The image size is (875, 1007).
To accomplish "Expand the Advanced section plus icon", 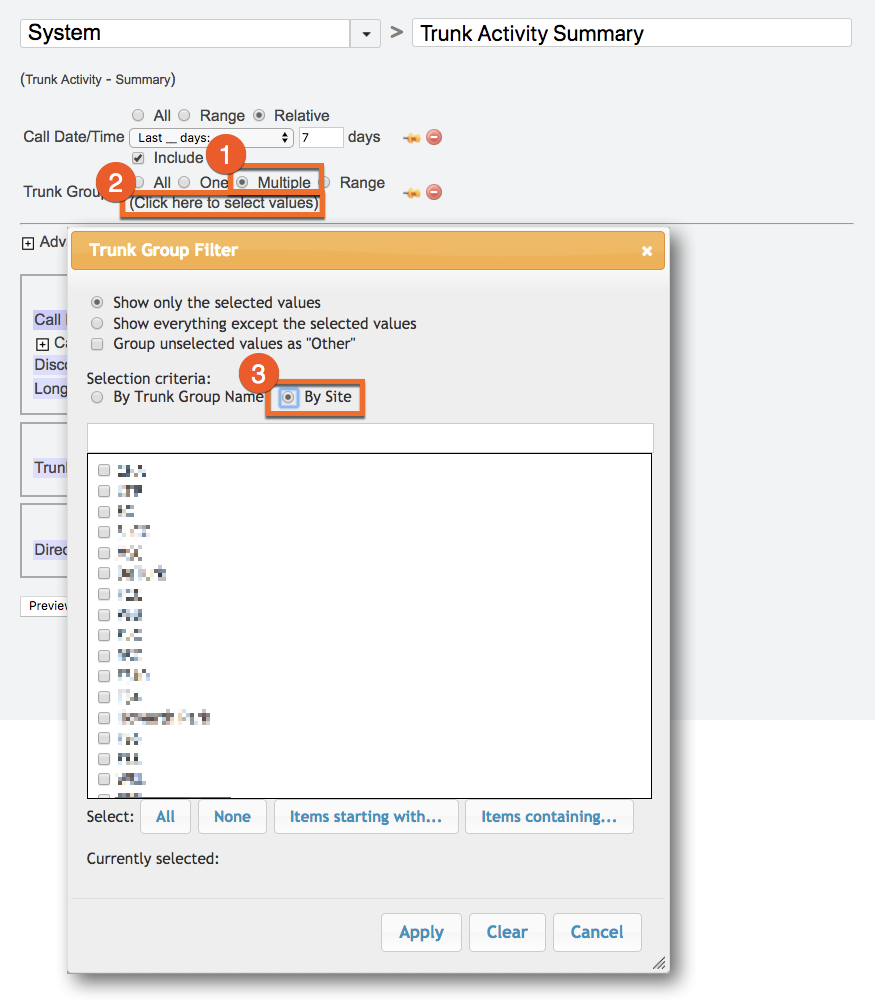I will pos(28,243).
